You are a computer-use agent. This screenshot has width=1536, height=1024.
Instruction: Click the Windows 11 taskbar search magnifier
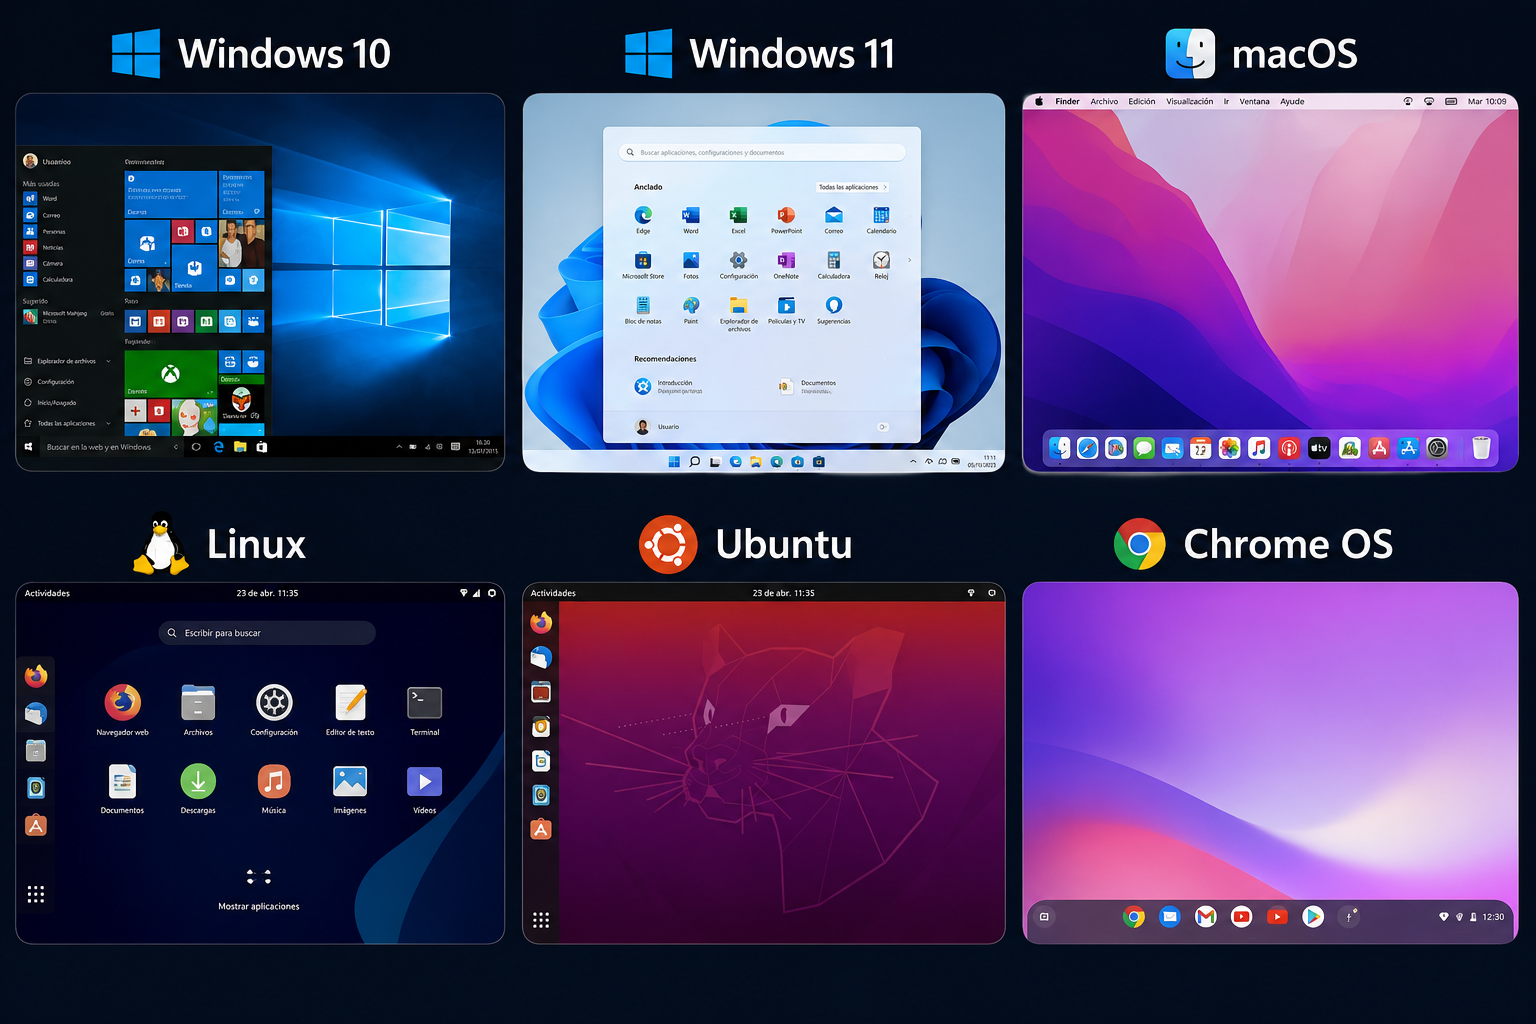tap(694, 462)
